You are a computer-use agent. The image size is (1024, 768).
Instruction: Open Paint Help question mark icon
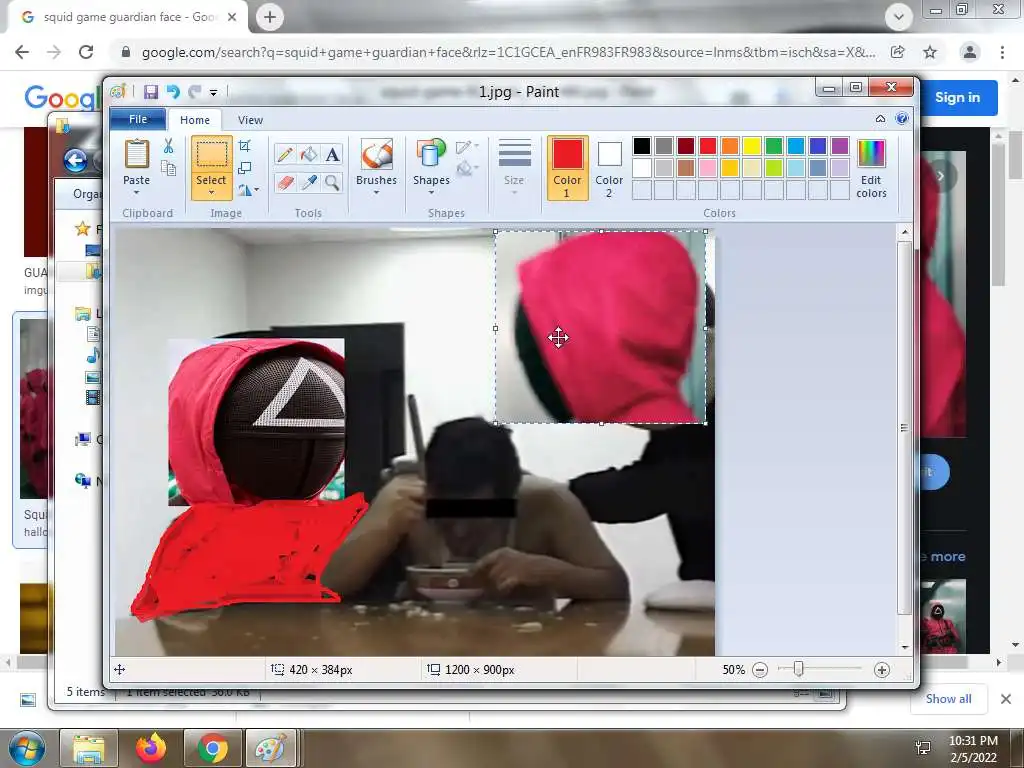902,119
